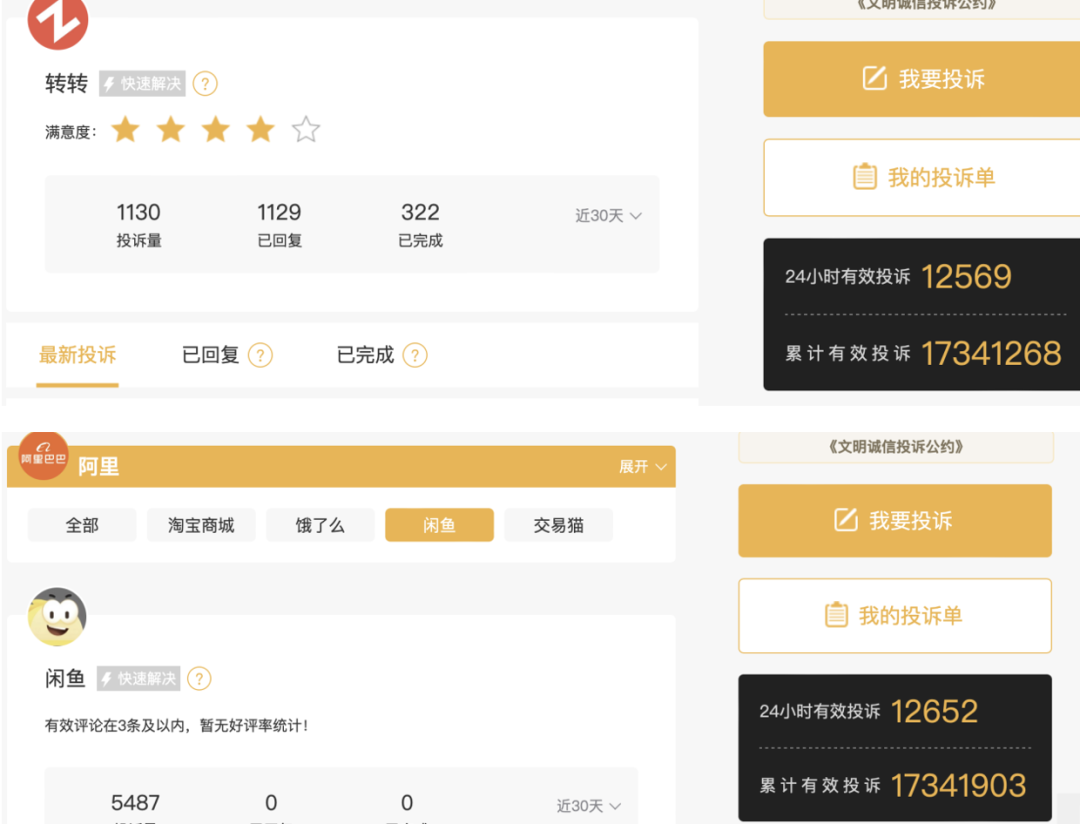
Task: Click the Alibaba logo in 阿里 header
Action: [44, 458]
